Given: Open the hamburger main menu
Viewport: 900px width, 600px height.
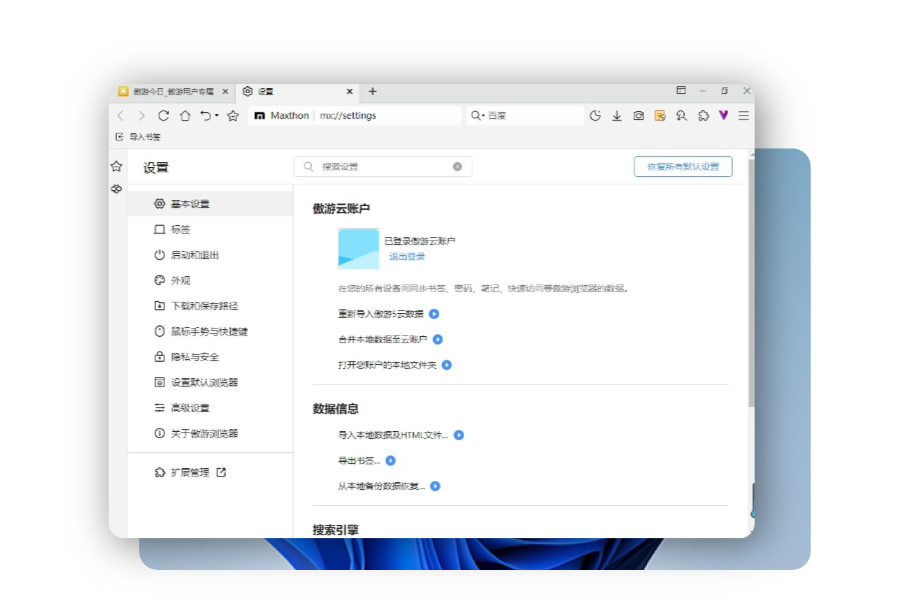Looking at the screenshot, I should tap(743, 115).
